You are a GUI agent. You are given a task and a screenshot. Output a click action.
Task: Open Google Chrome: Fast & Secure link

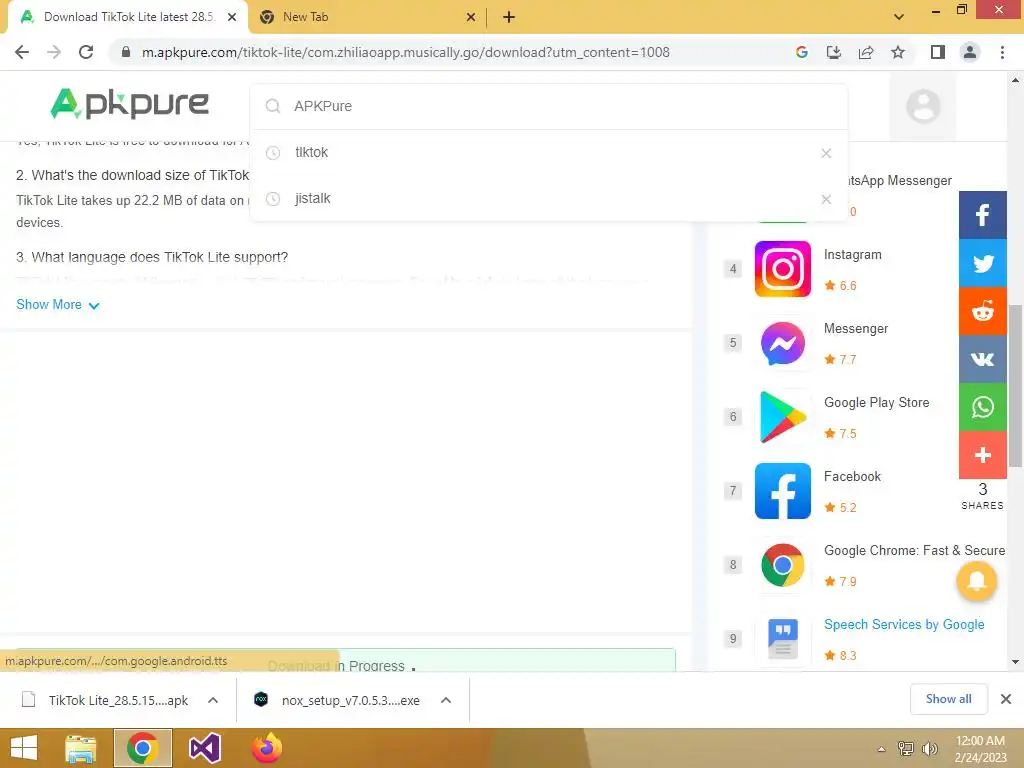914,551
